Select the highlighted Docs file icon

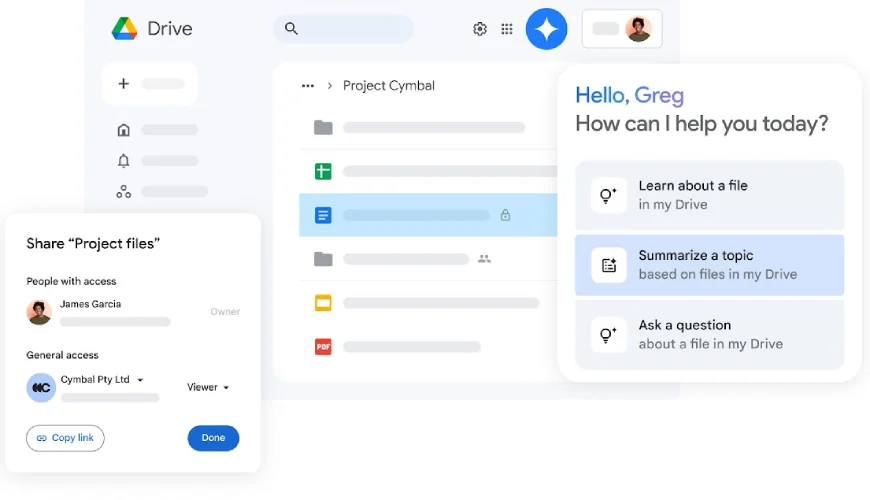pyautogui.click(x=323, y=215)
